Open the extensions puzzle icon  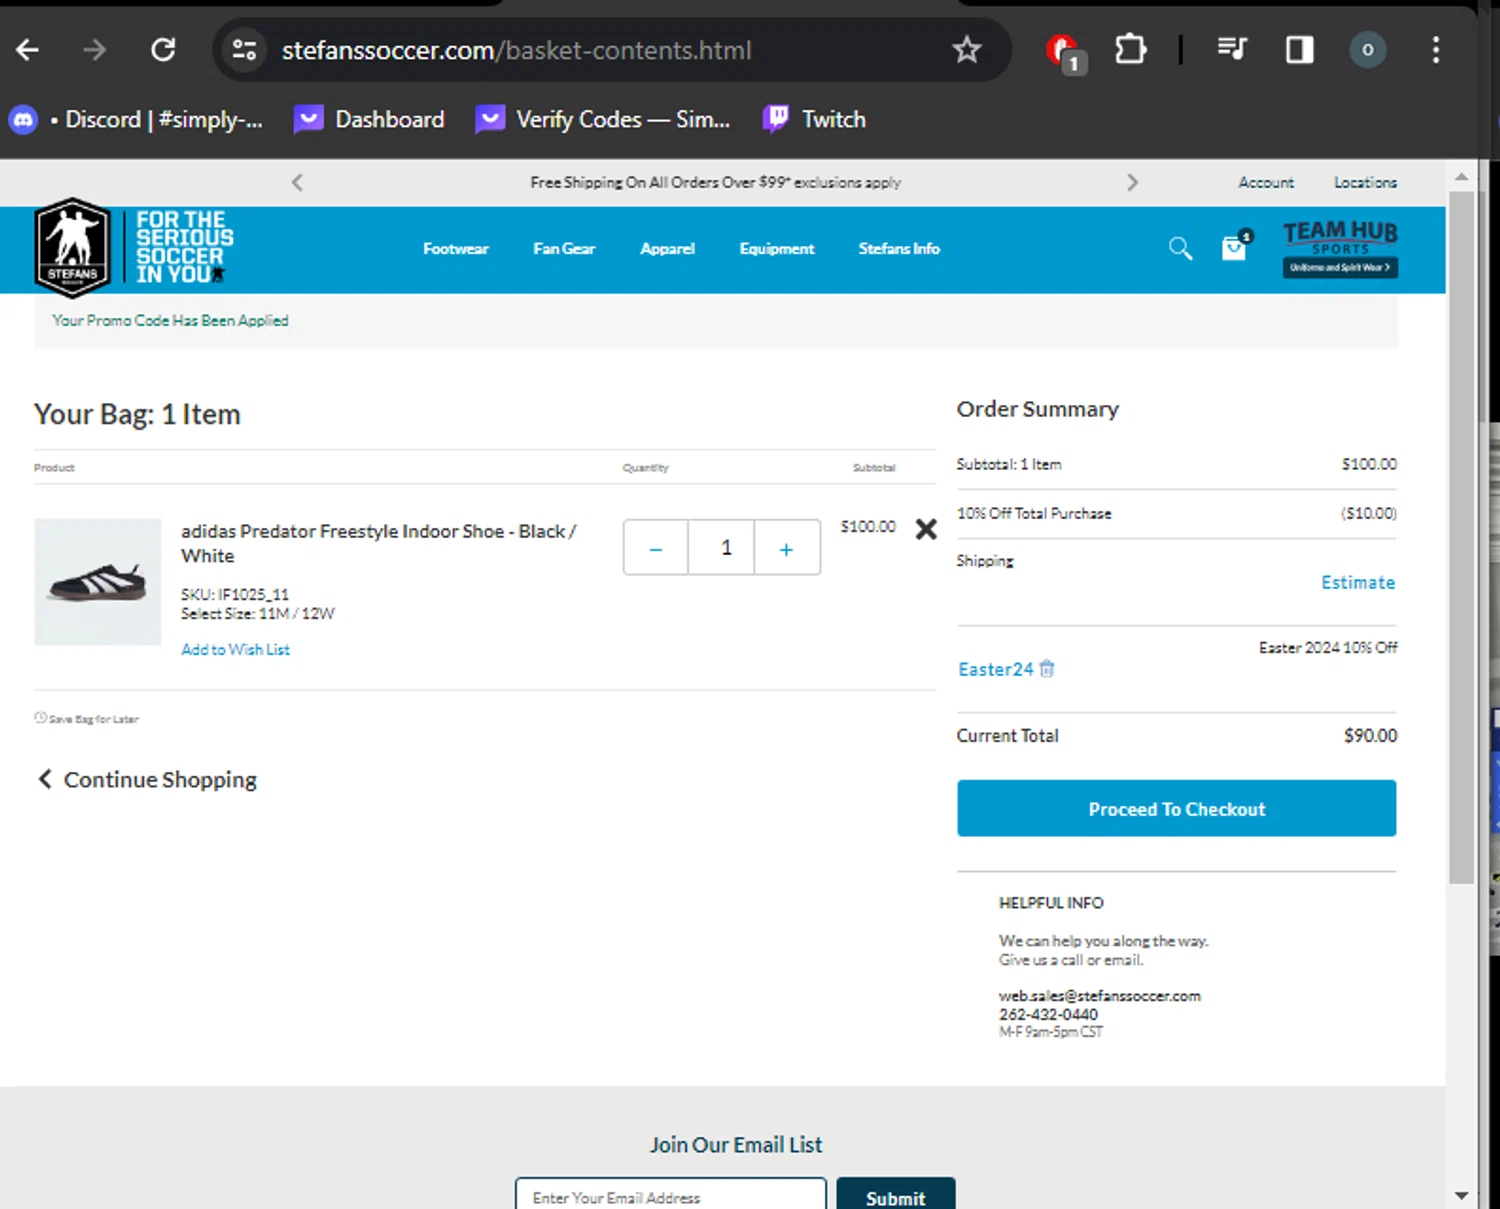coord(1130,49)
